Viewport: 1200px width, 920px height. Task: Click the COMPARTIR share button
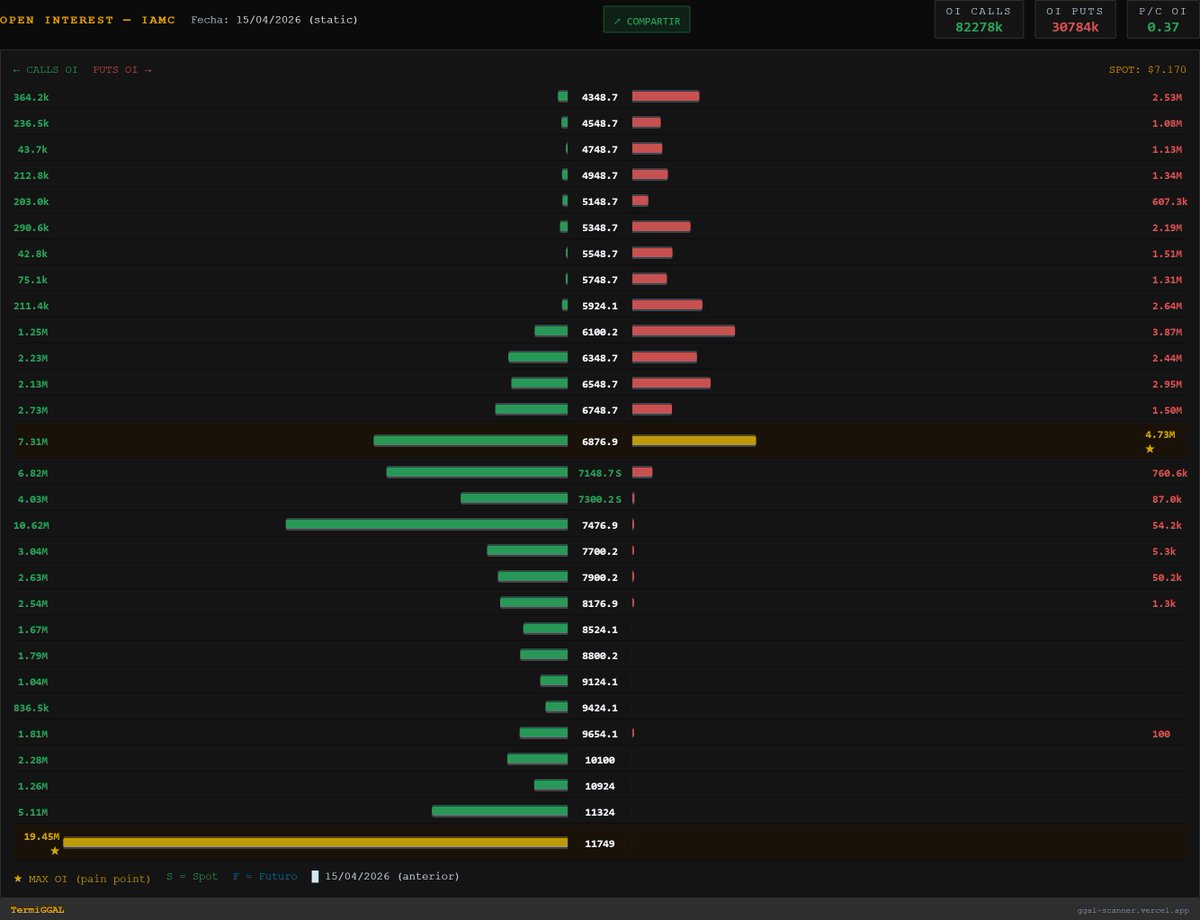pos(646,20)
